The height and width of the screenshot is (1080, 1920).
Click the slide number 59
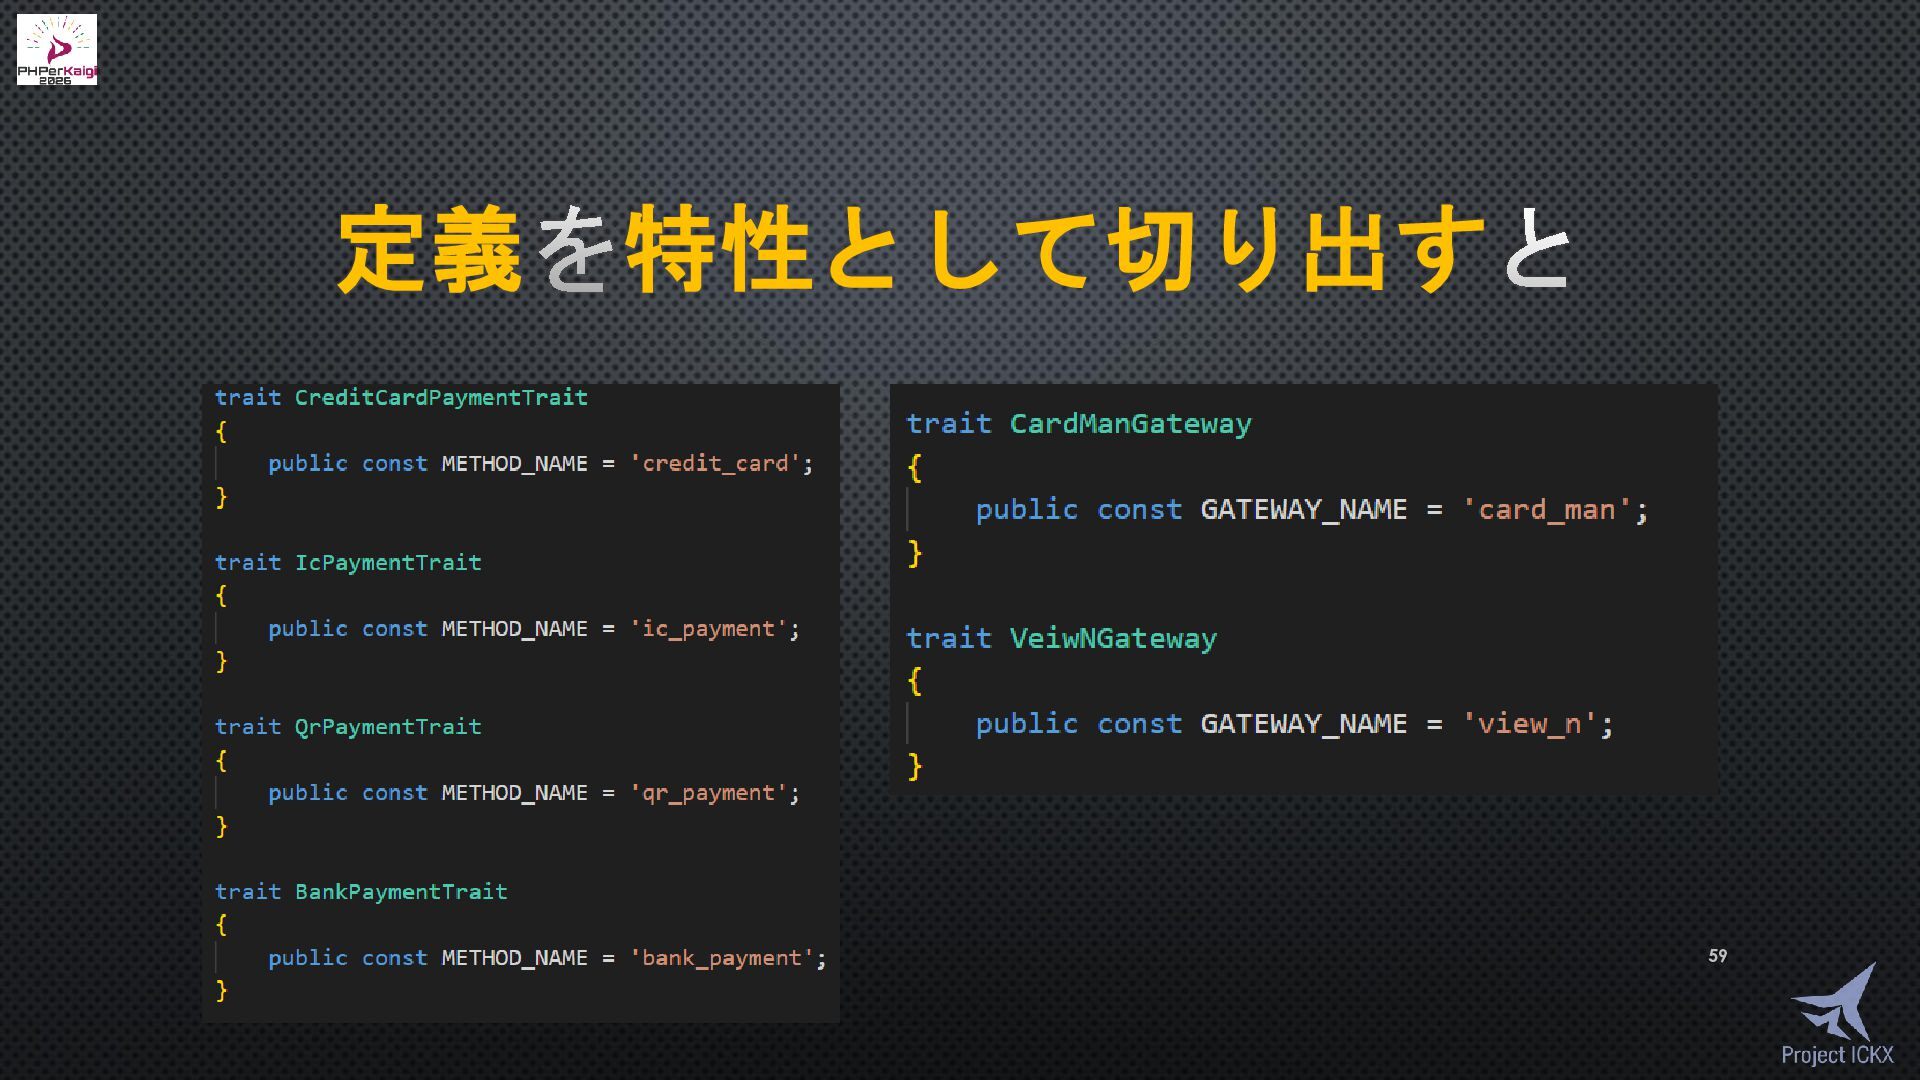tap(1717, 956)
